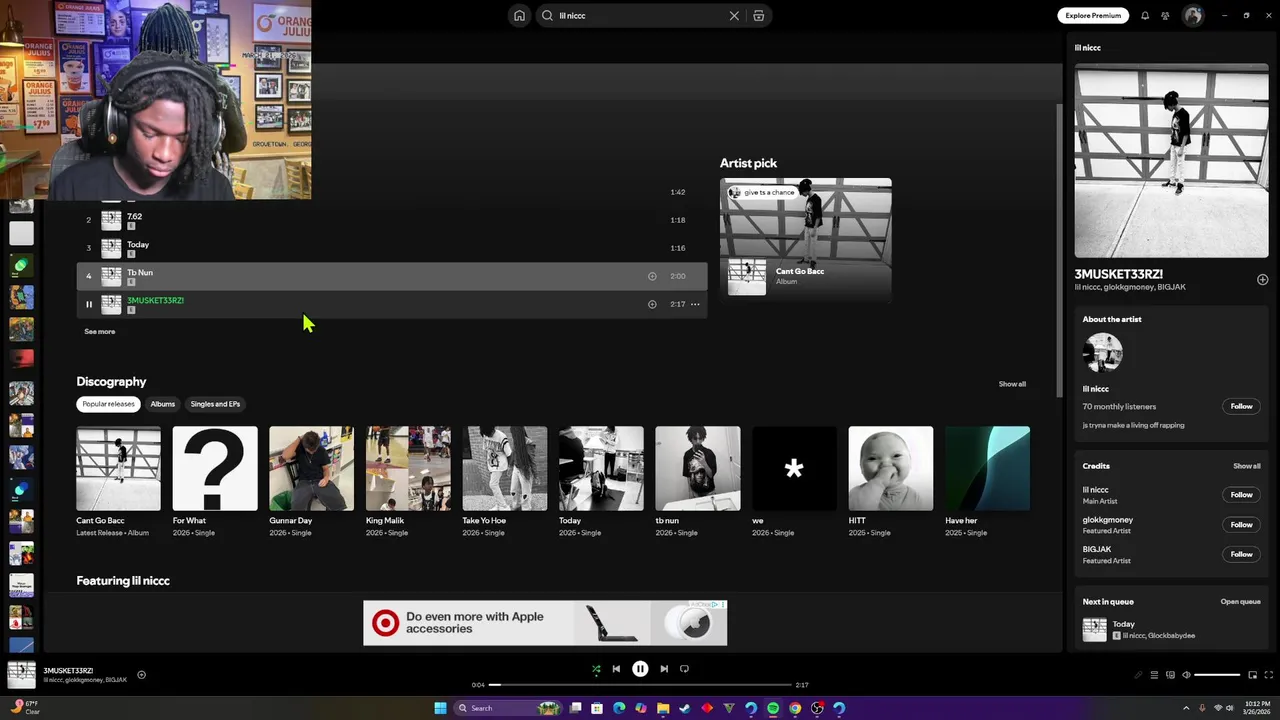
Task: Open queue from Next in queue
Action: click(1240, 602)
